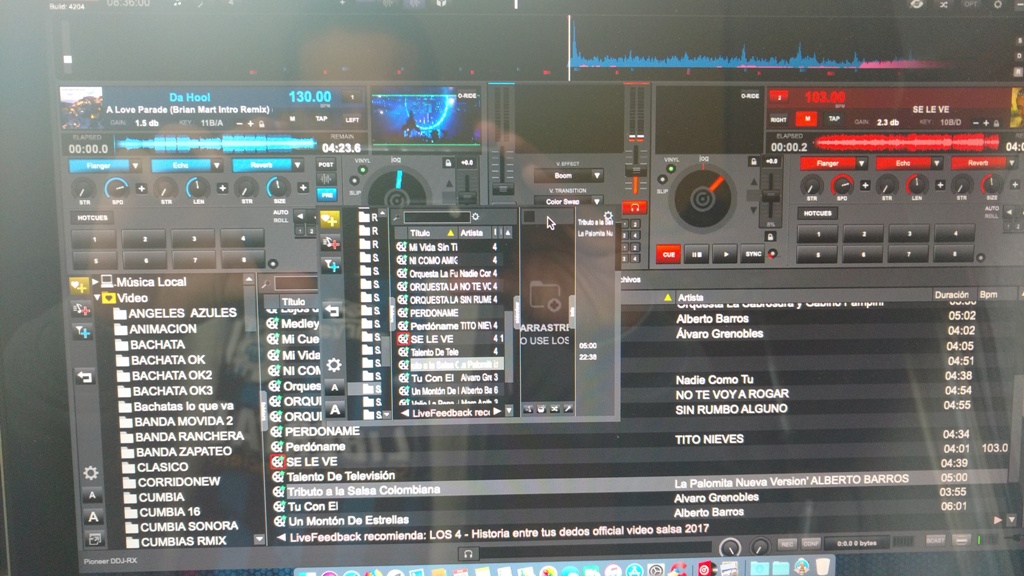Image resolution: width=1024 pixels, height=576 pixels.
Task: Click large A font icon in main sidebar
Action: pos(93,517)
